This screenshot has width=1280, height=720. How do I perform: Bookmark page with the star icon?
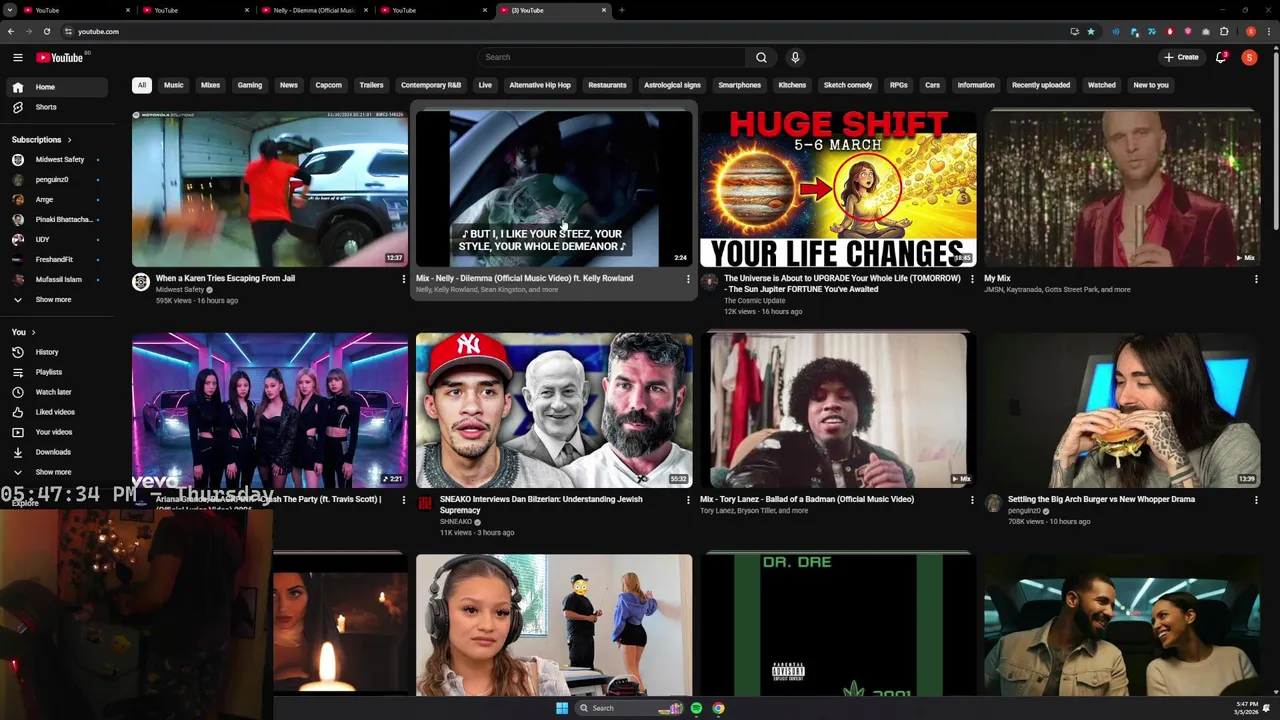(1091, 31)
